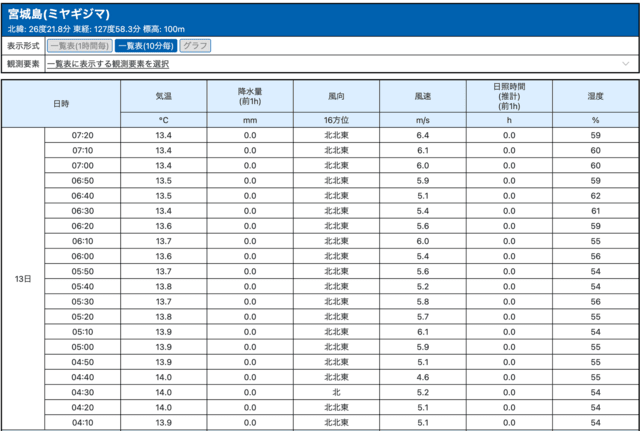The image size is (640, 431).
Task: Select the 07:20 time row
Action: click(x=83, y=135)
